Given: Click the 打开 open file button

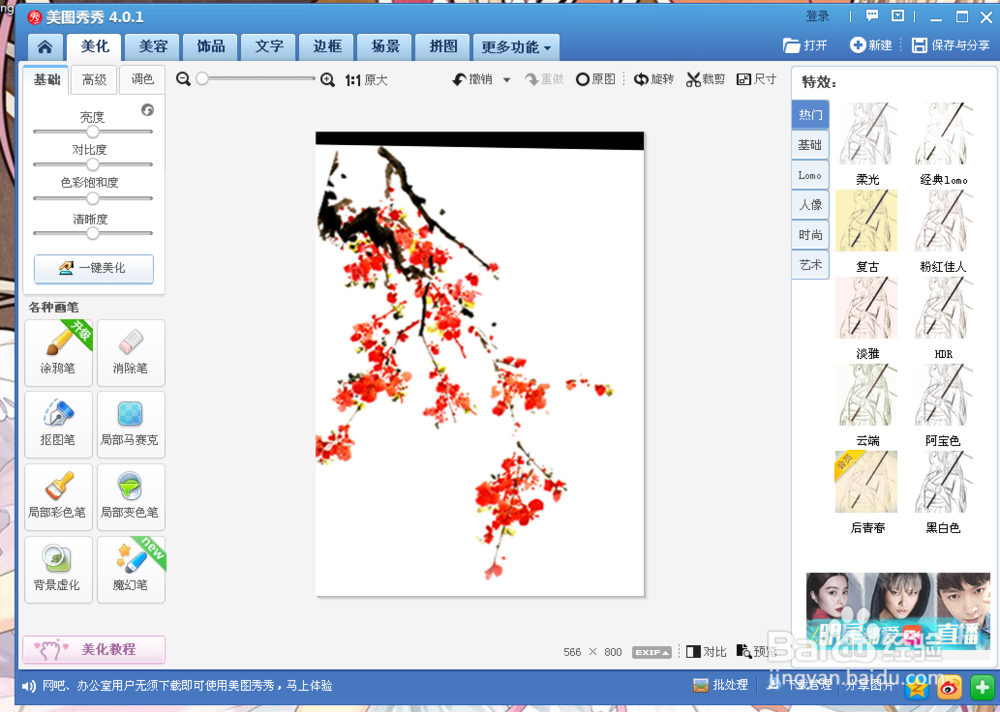Looking at the screenshot, I should coord(805,45).
